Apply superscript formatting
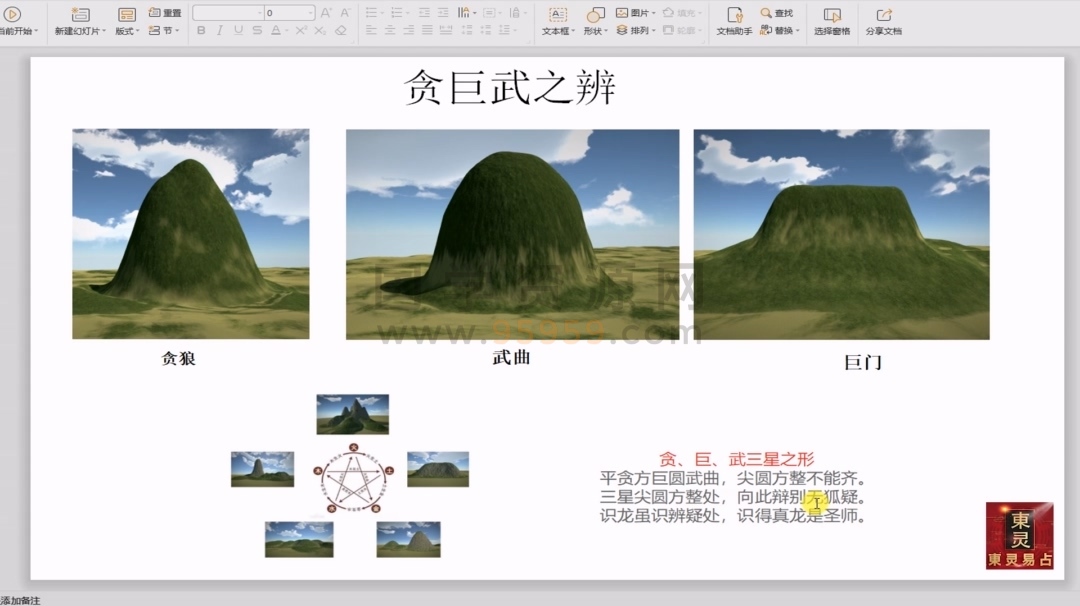Screen dimensions: 1080x606 (x=301, y=30)
